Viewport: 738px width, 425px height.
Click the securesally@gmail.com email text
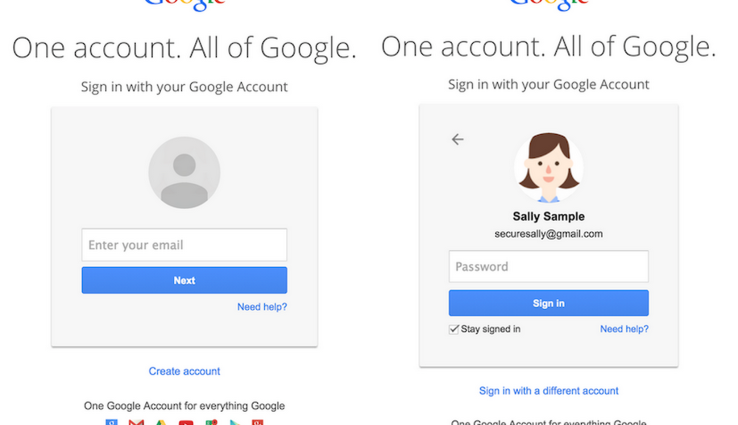548,234
